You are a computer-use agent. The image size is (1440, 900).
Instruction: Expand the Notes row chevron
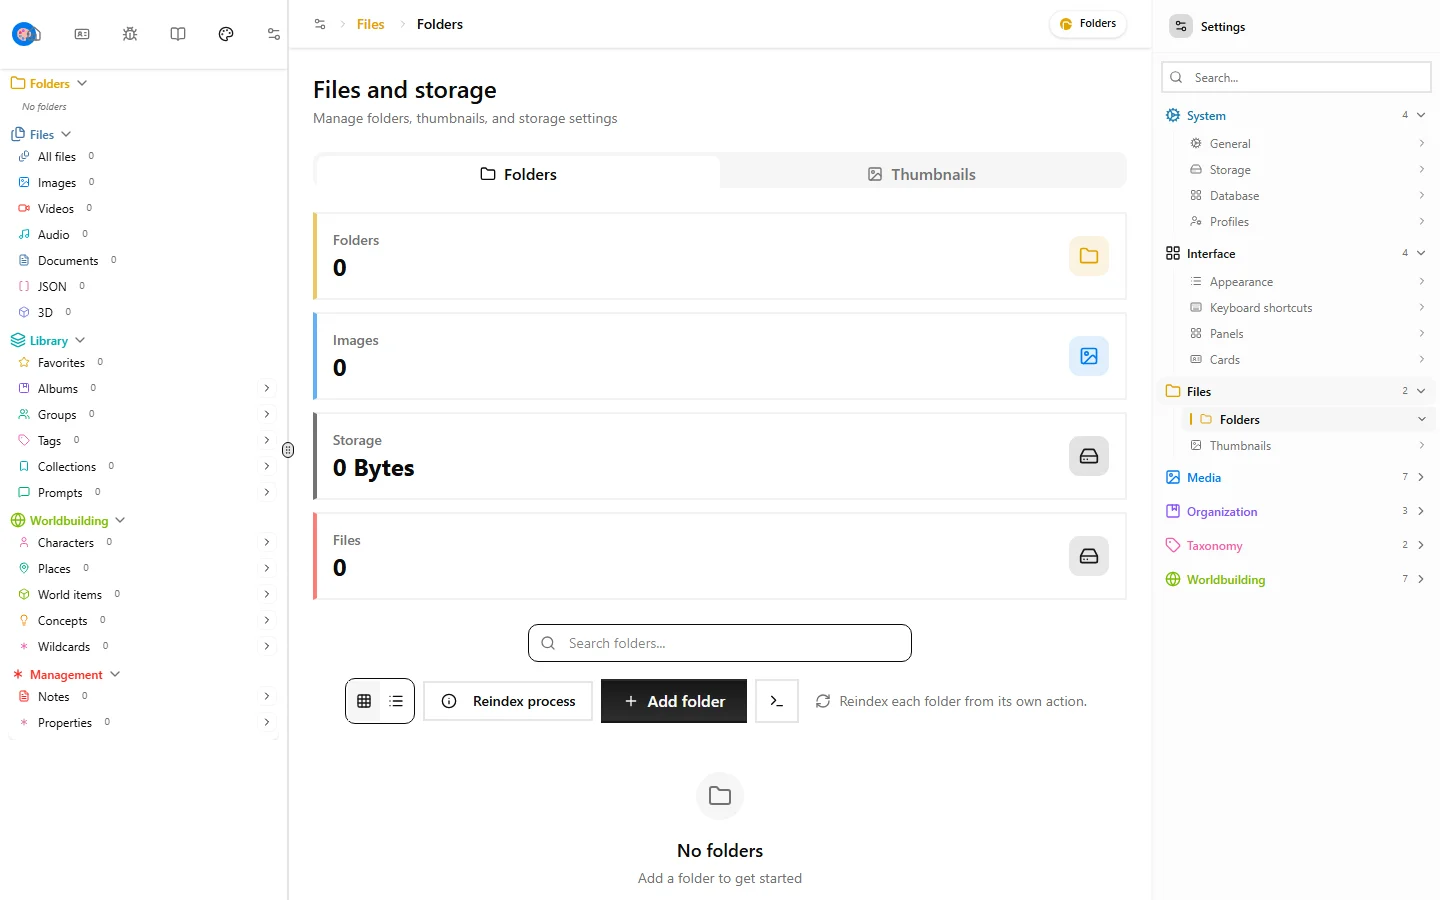pyautogui.click(x=267, y=697)
